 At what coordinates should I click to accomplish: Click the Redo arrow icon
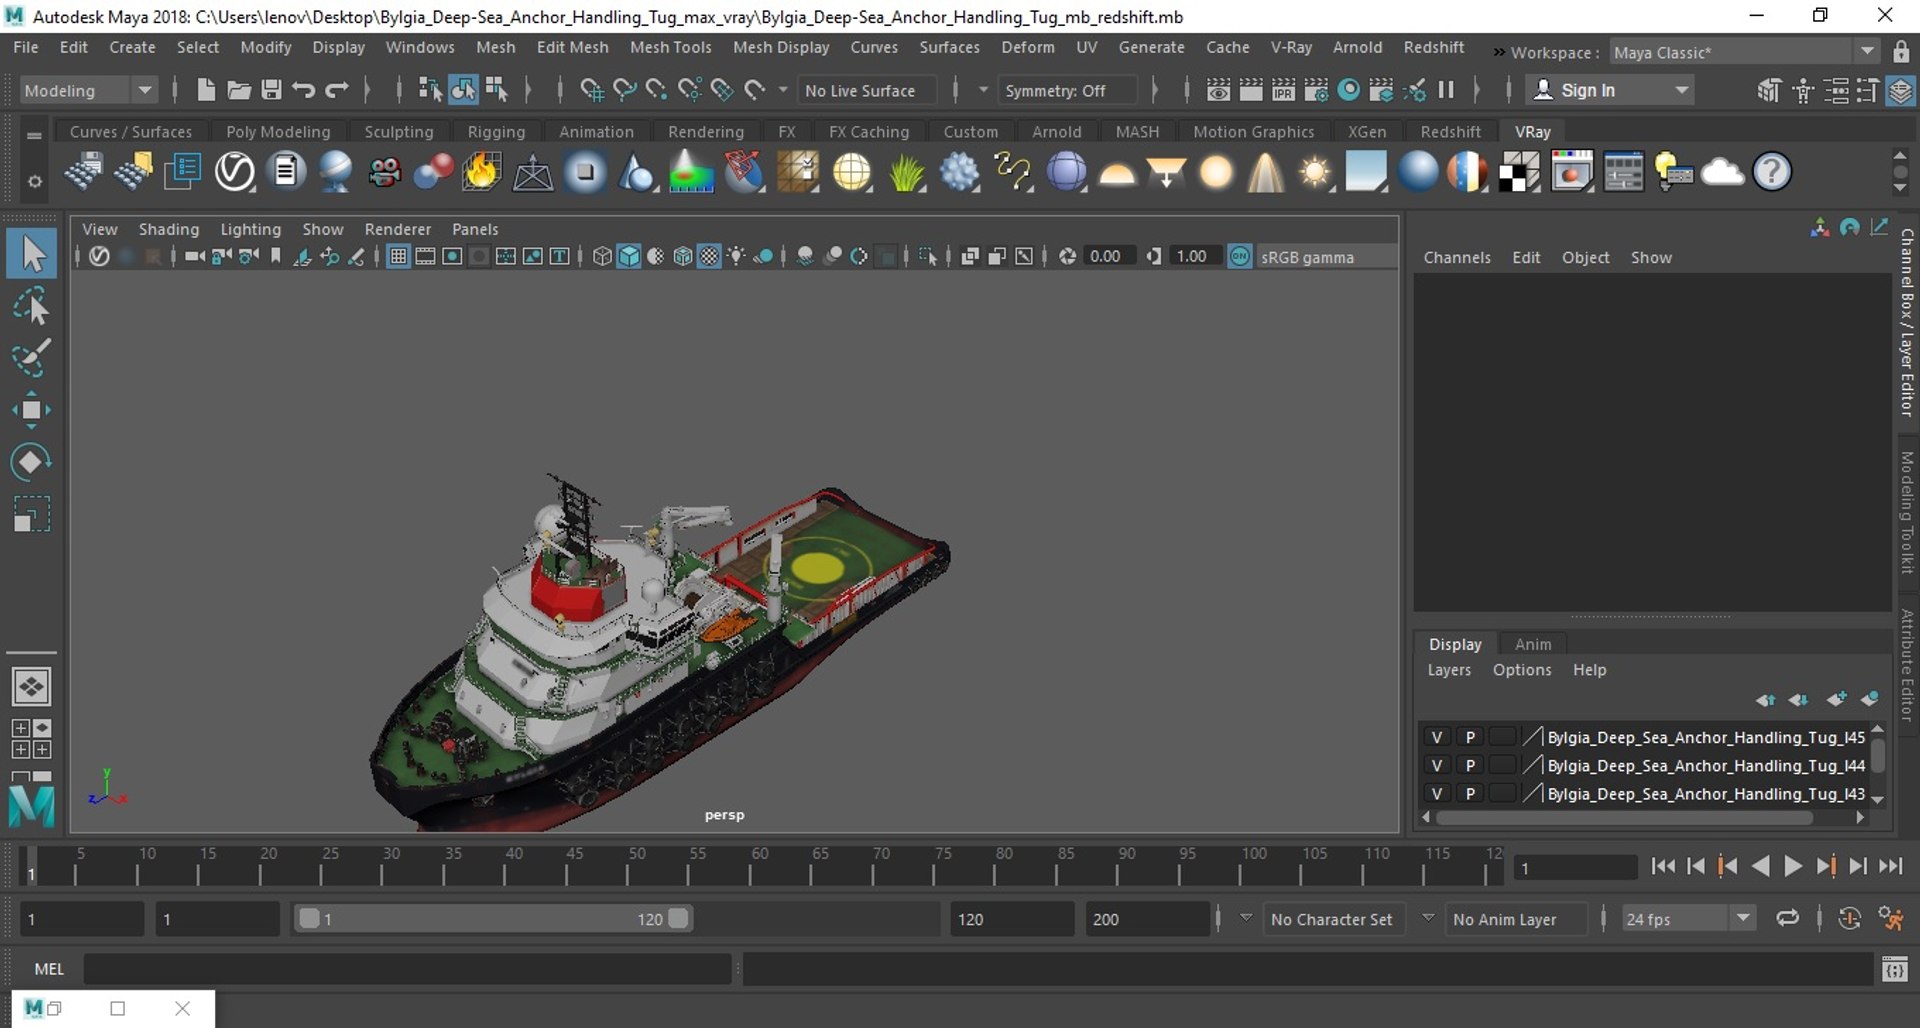337,90
